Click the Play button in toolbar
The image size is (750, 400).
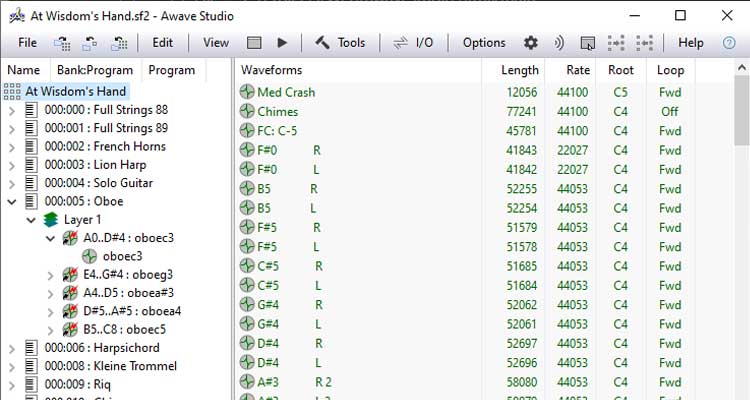tap(282, 43)
